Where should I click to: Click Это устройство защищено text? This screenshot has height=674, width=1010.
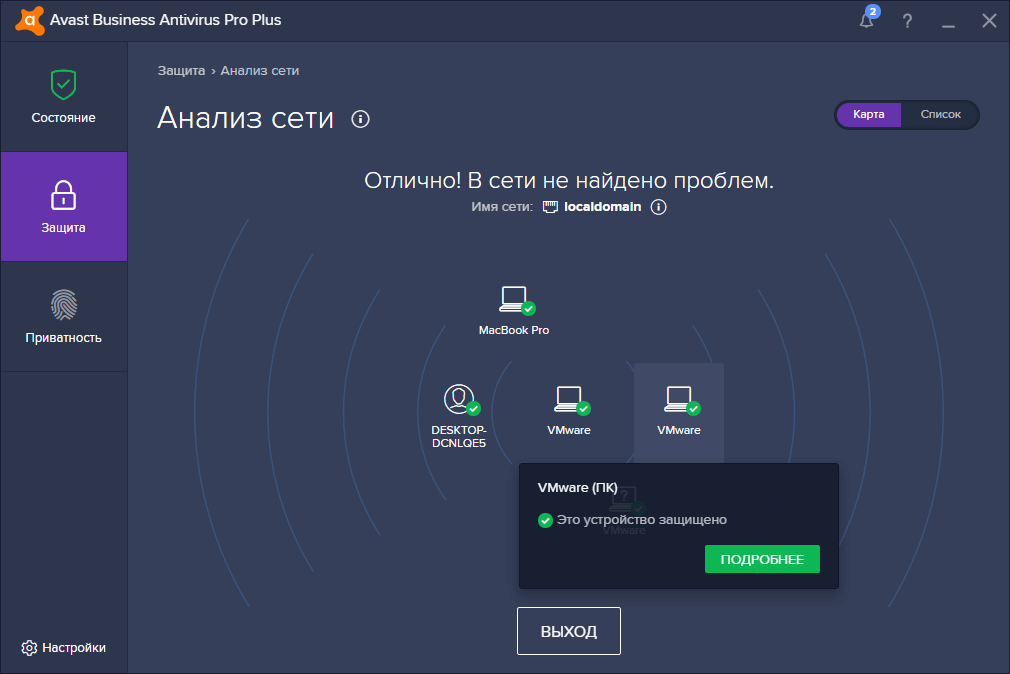click(642, 520)
